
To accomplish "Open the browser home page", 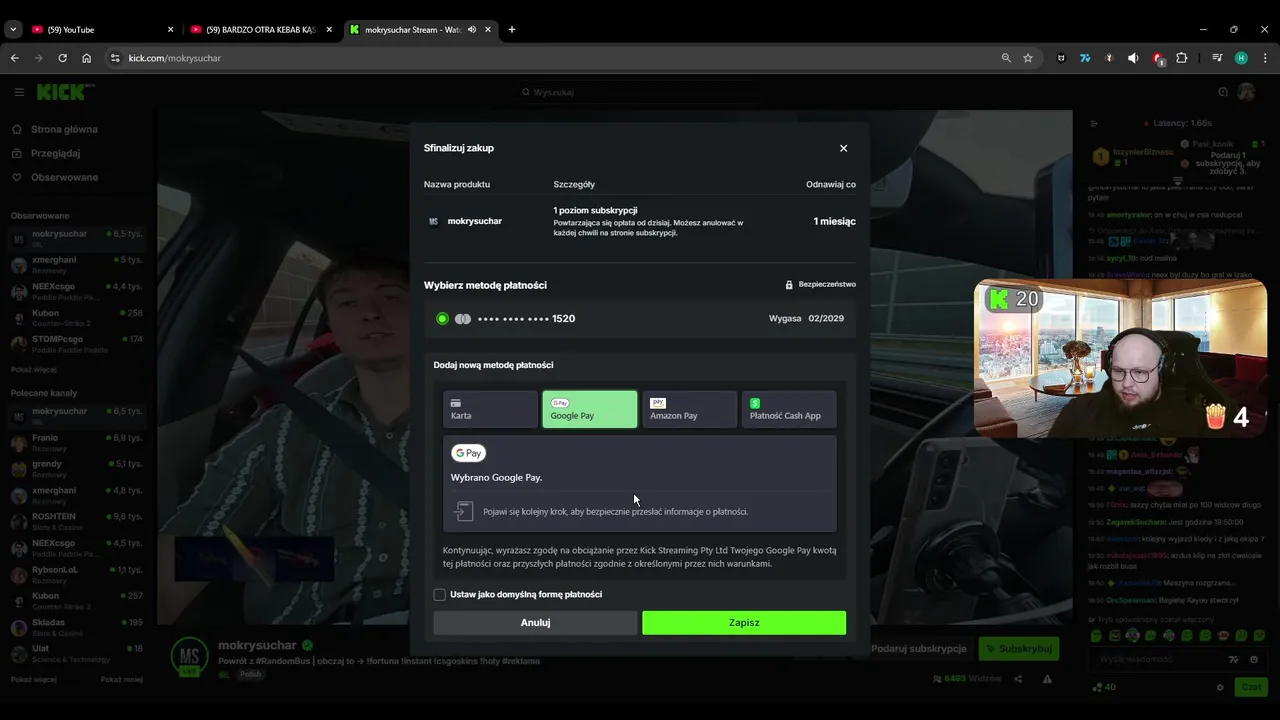I will (86, 58).
